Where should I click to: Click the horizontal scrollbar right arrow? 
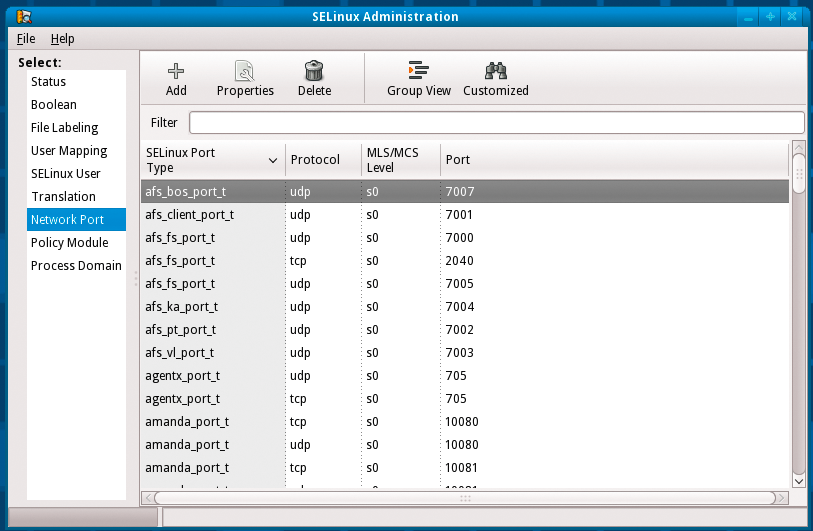(782, 498)
